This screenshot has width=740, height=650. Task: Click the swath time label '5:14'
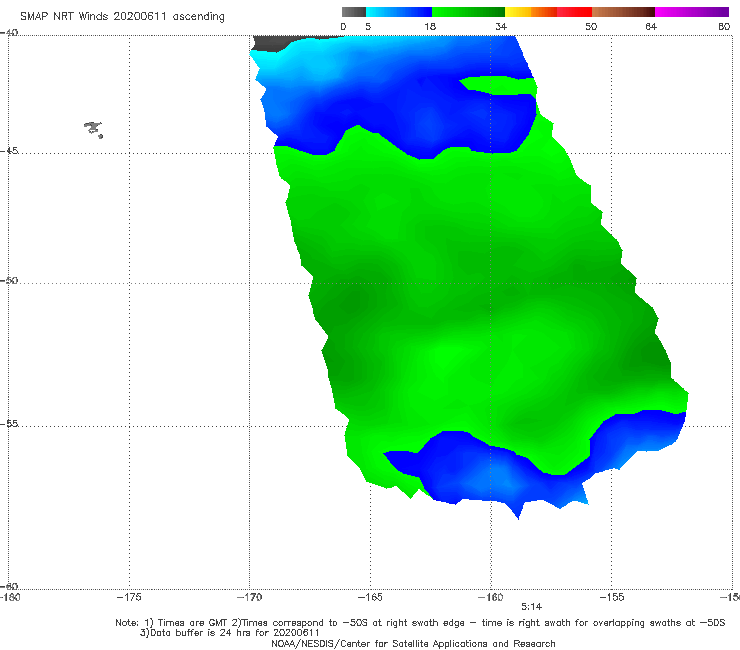click(531, 607)
